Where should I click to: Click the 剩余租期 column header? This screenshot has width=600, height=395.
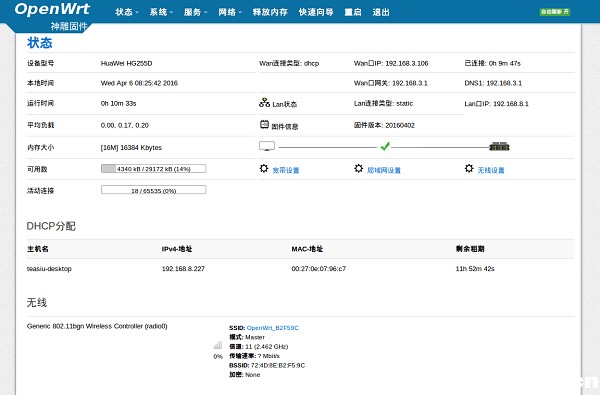(x=470, y=249)
